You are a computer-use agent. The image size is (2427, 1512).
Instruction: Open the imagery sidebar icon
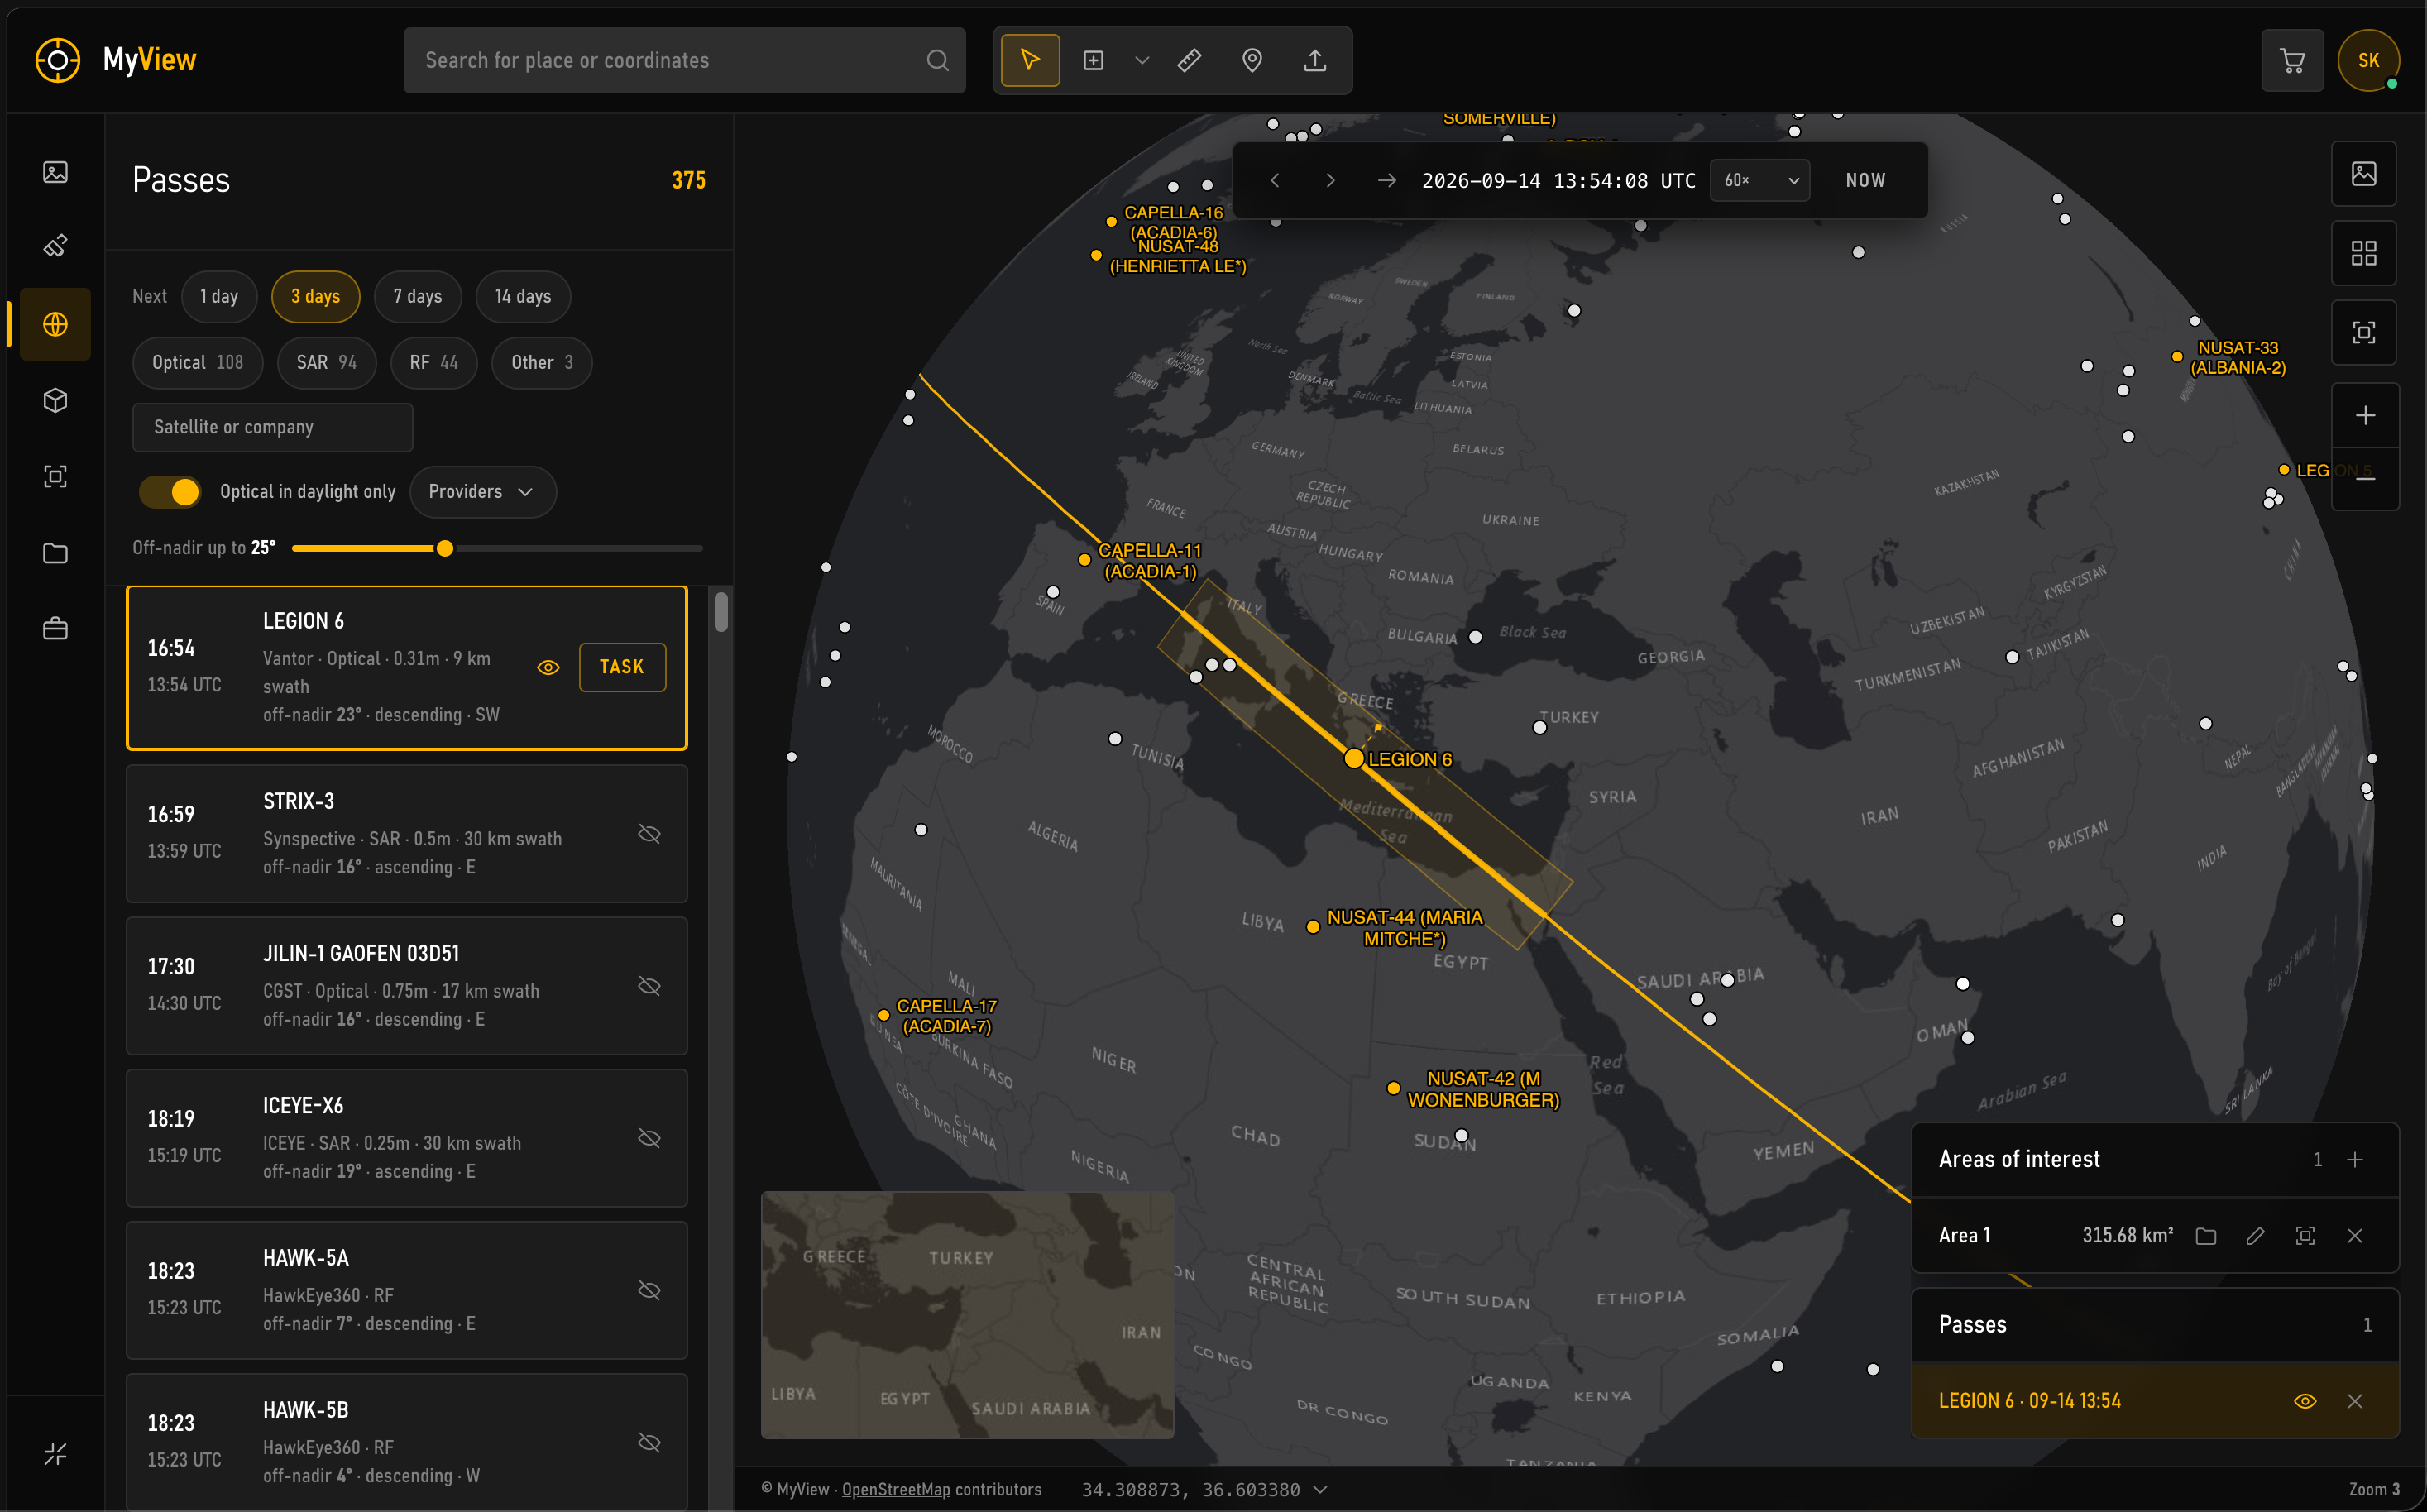click(x=55, y=172)
